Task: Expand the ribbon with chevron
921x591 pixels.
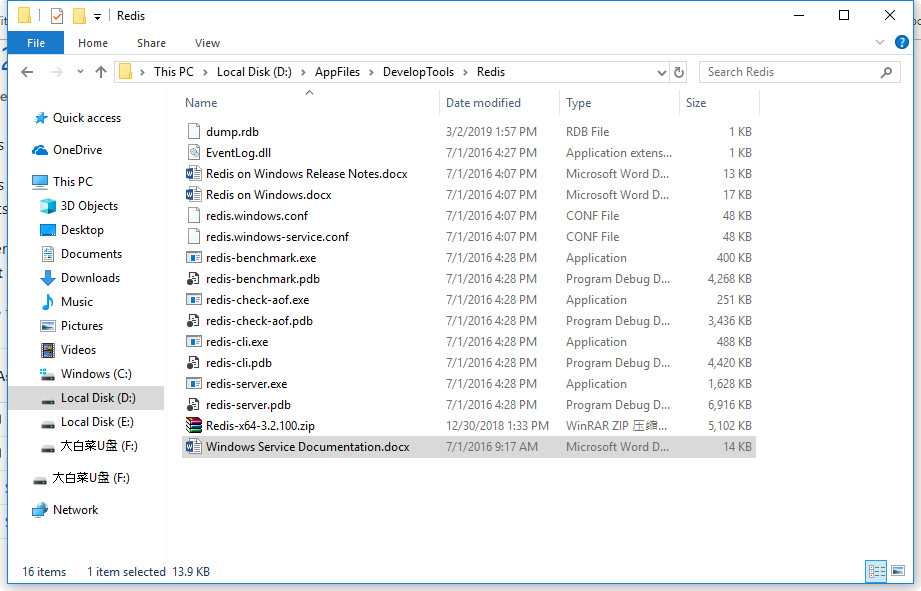Action: click(879, 42)
